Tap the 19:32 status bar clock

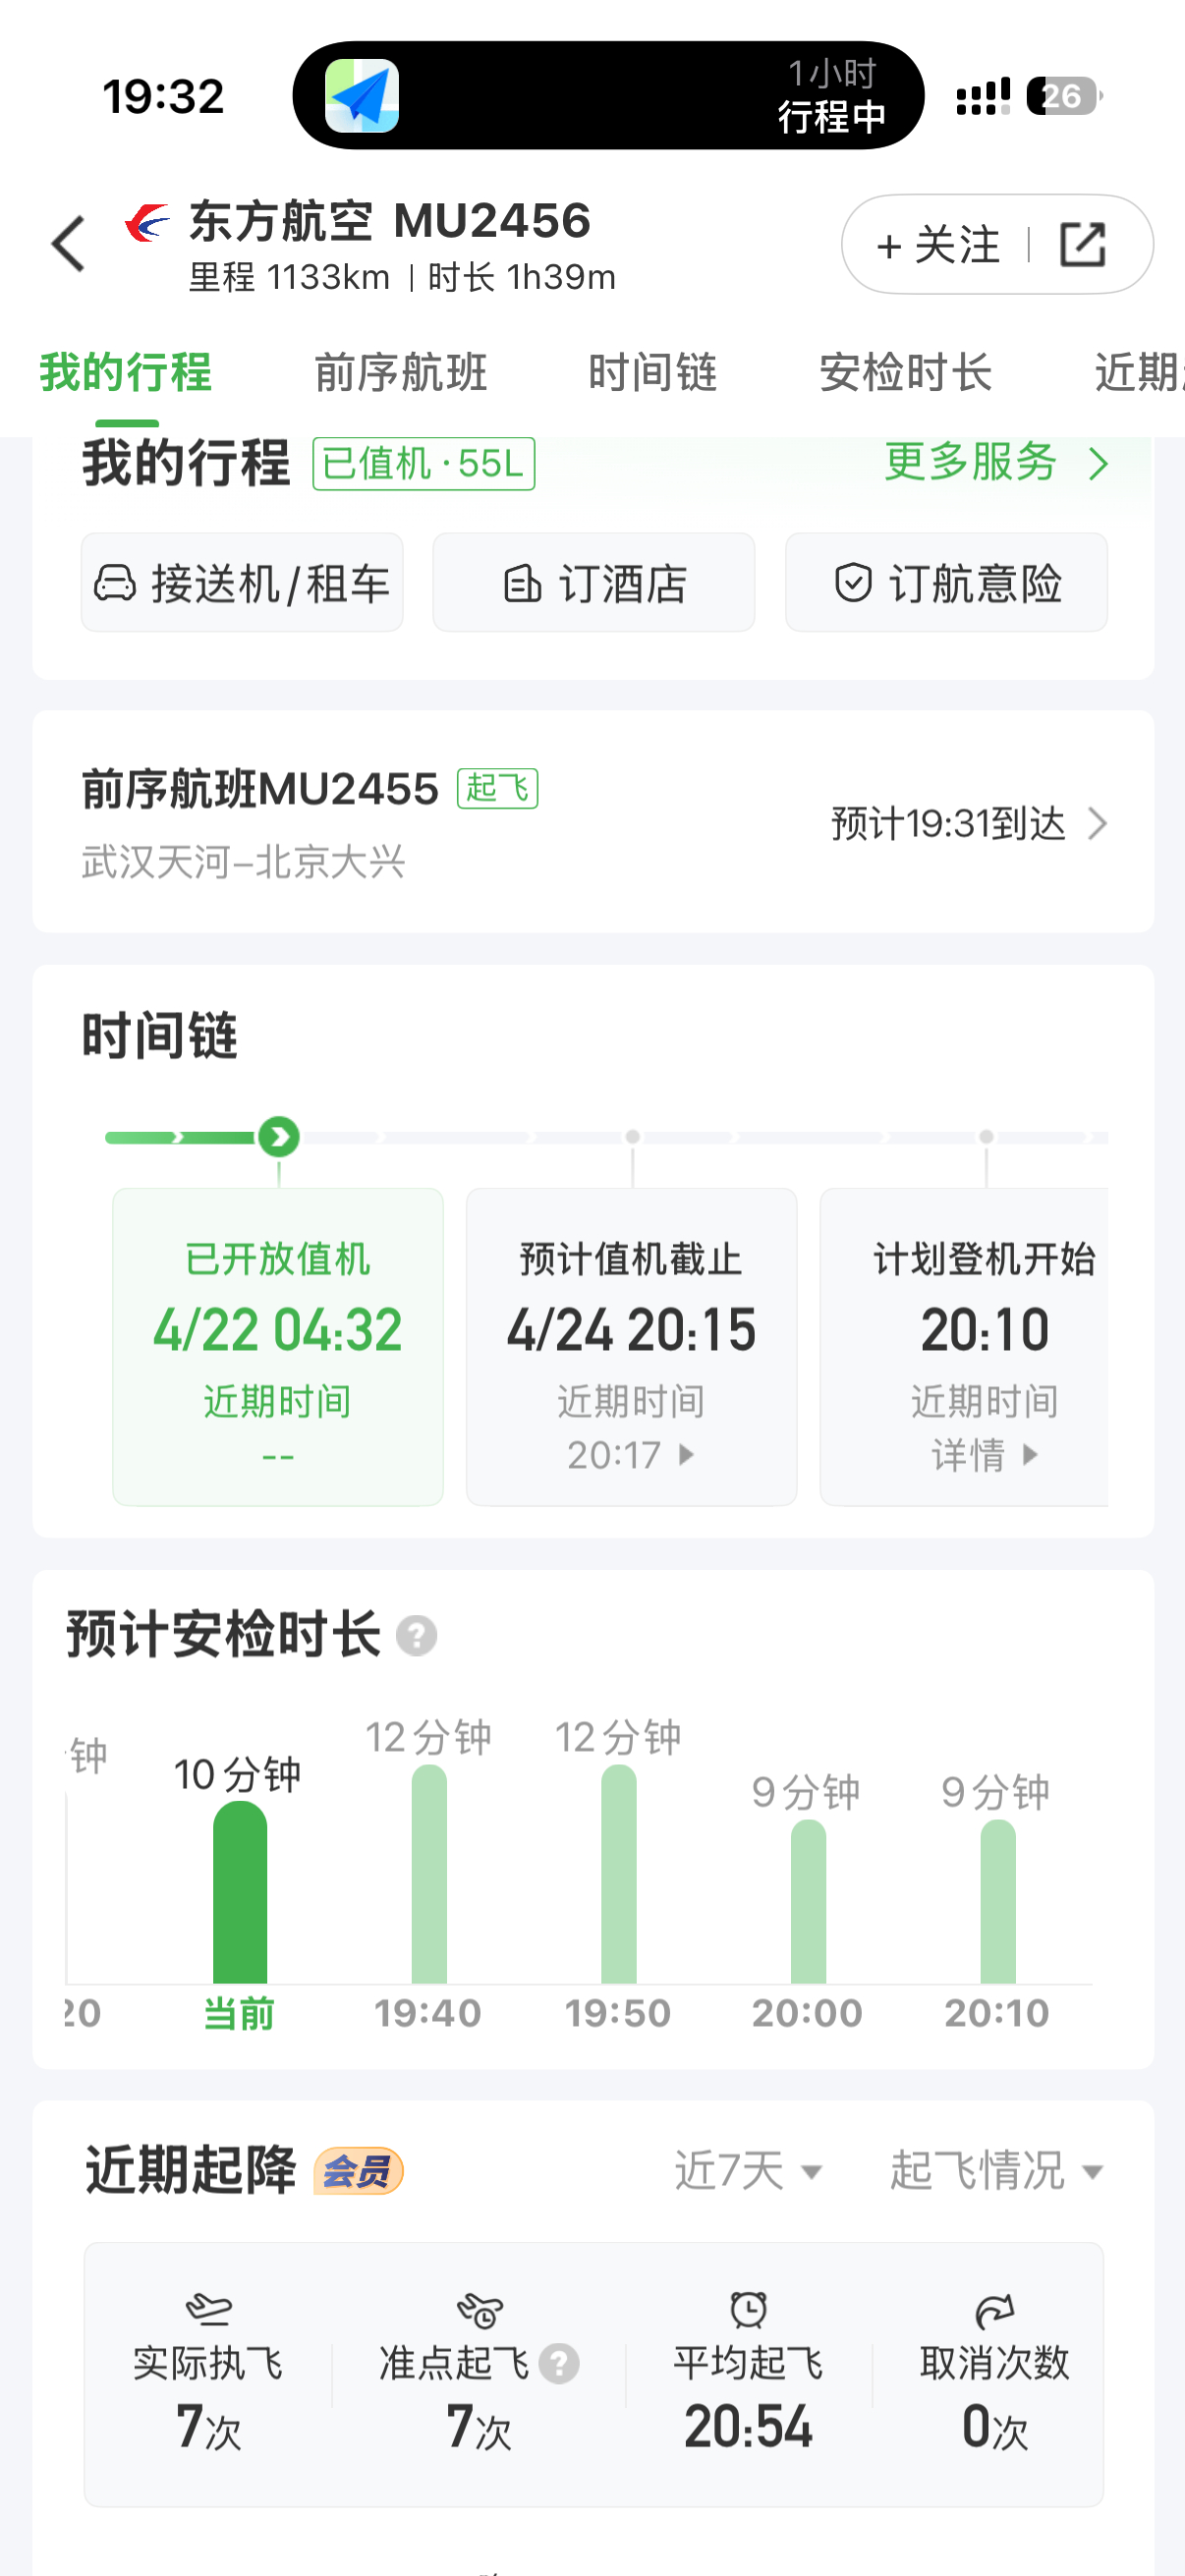click(x=163, y=97)
